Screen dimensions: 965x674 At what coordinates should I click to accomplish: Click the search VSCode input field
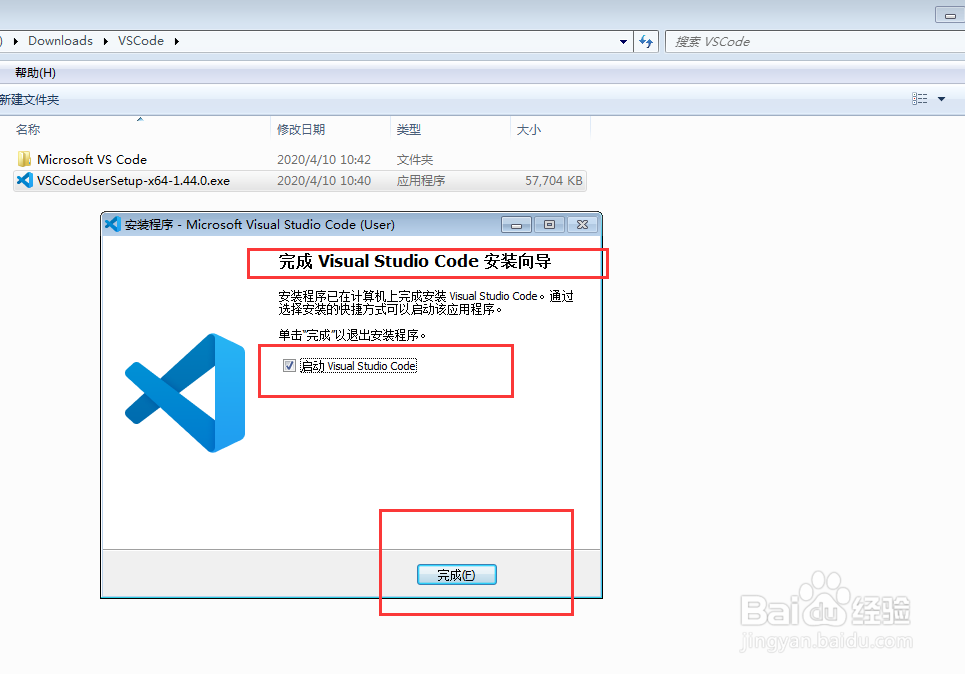pos(815,41)
